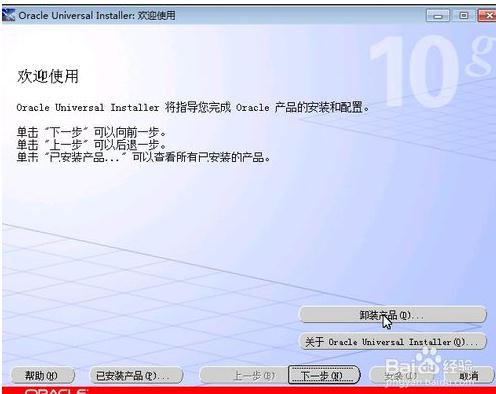The height and width of the screenshot is (394, 496).
Task: Click the 欢迎使用 heading text
Action: [x=48, y=76]
